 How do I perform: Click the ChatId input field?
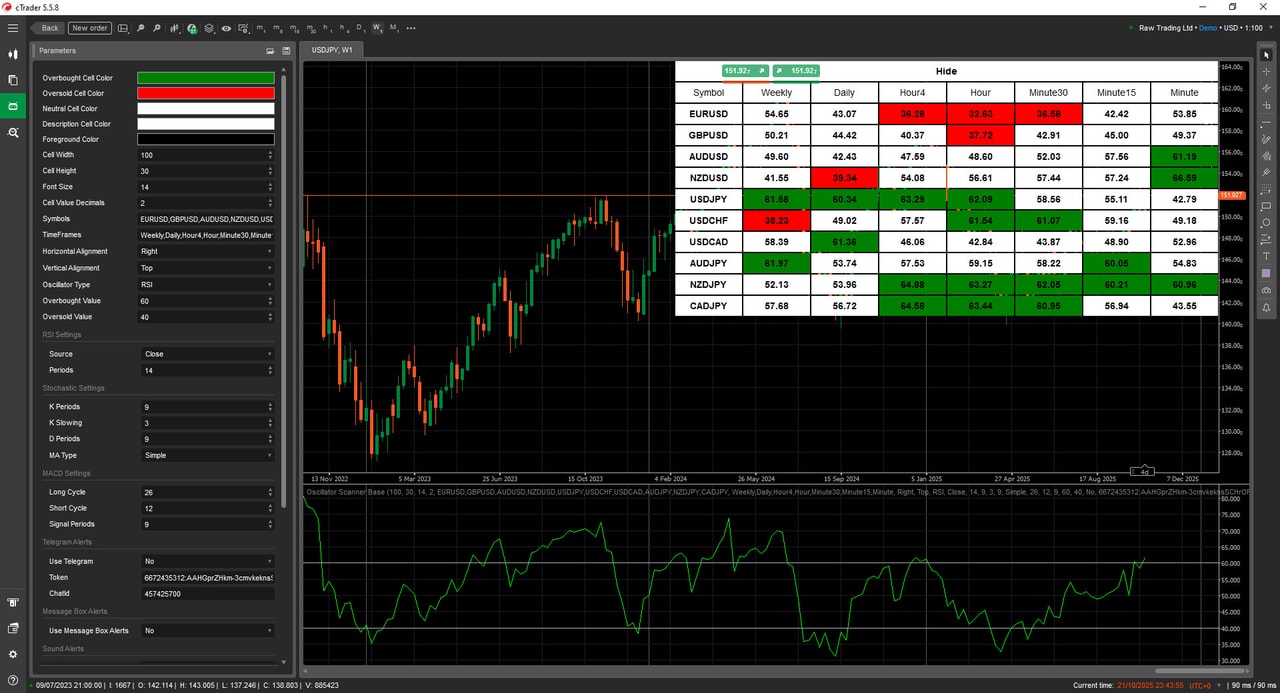(x=207, y=594)
